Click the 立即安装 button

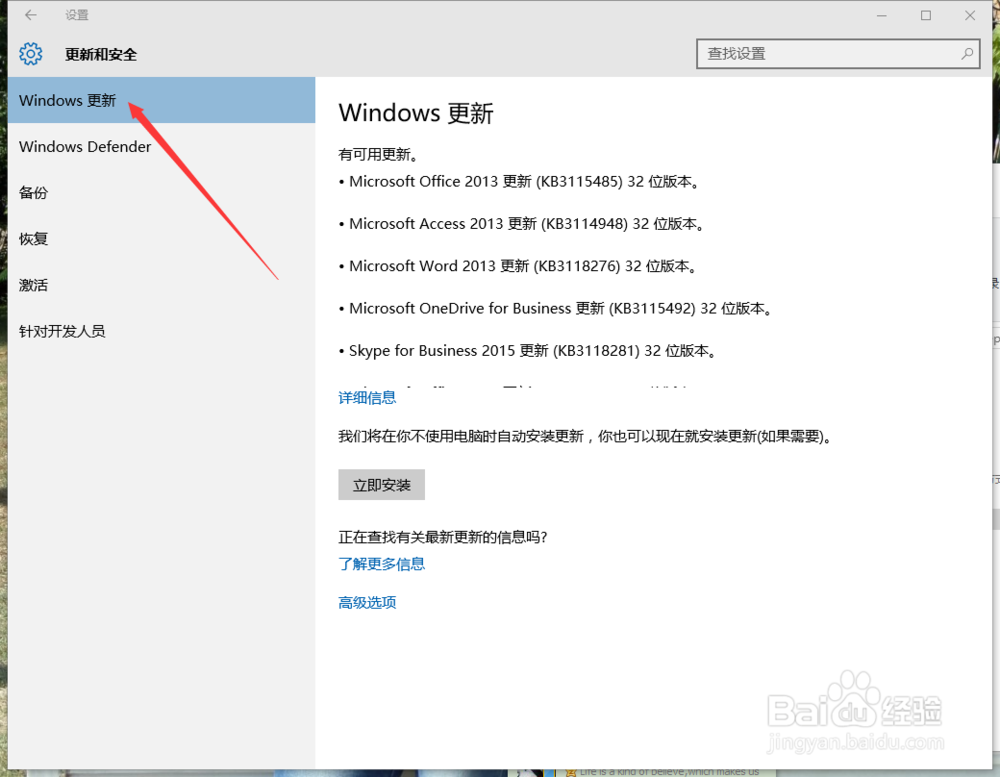[381, 485]
